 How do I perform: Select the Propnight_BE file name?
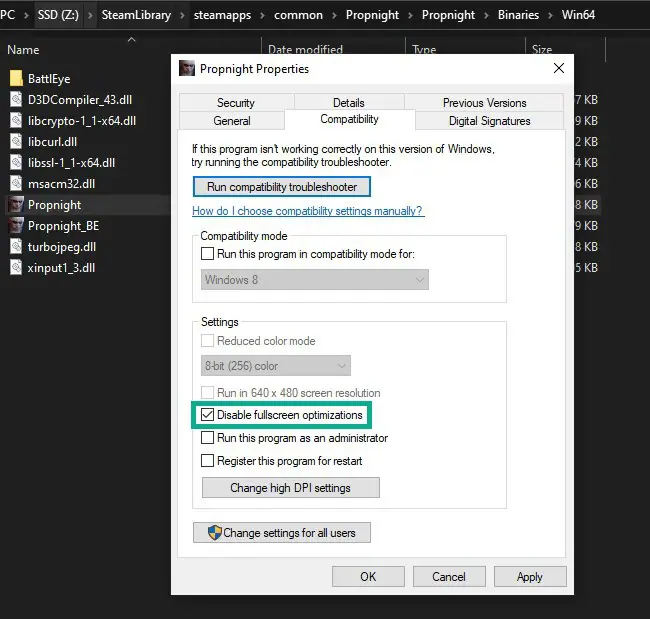tap(63, 226)
